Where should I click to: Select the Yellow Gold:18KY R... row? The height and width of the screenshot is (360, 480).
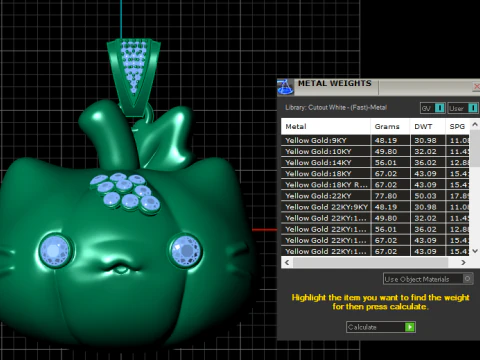pos(375,185)
